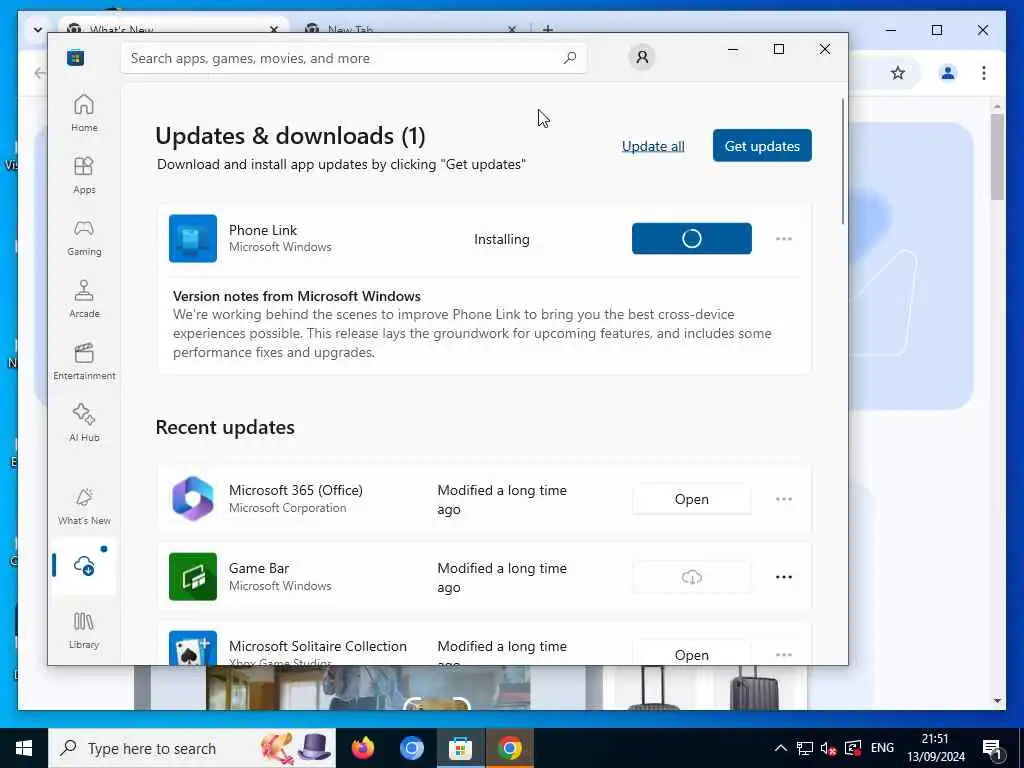Viewport: 1024px width, 768px height.
Task: Open the Apps section in the sidebar
Action: [x=84, y=175]
